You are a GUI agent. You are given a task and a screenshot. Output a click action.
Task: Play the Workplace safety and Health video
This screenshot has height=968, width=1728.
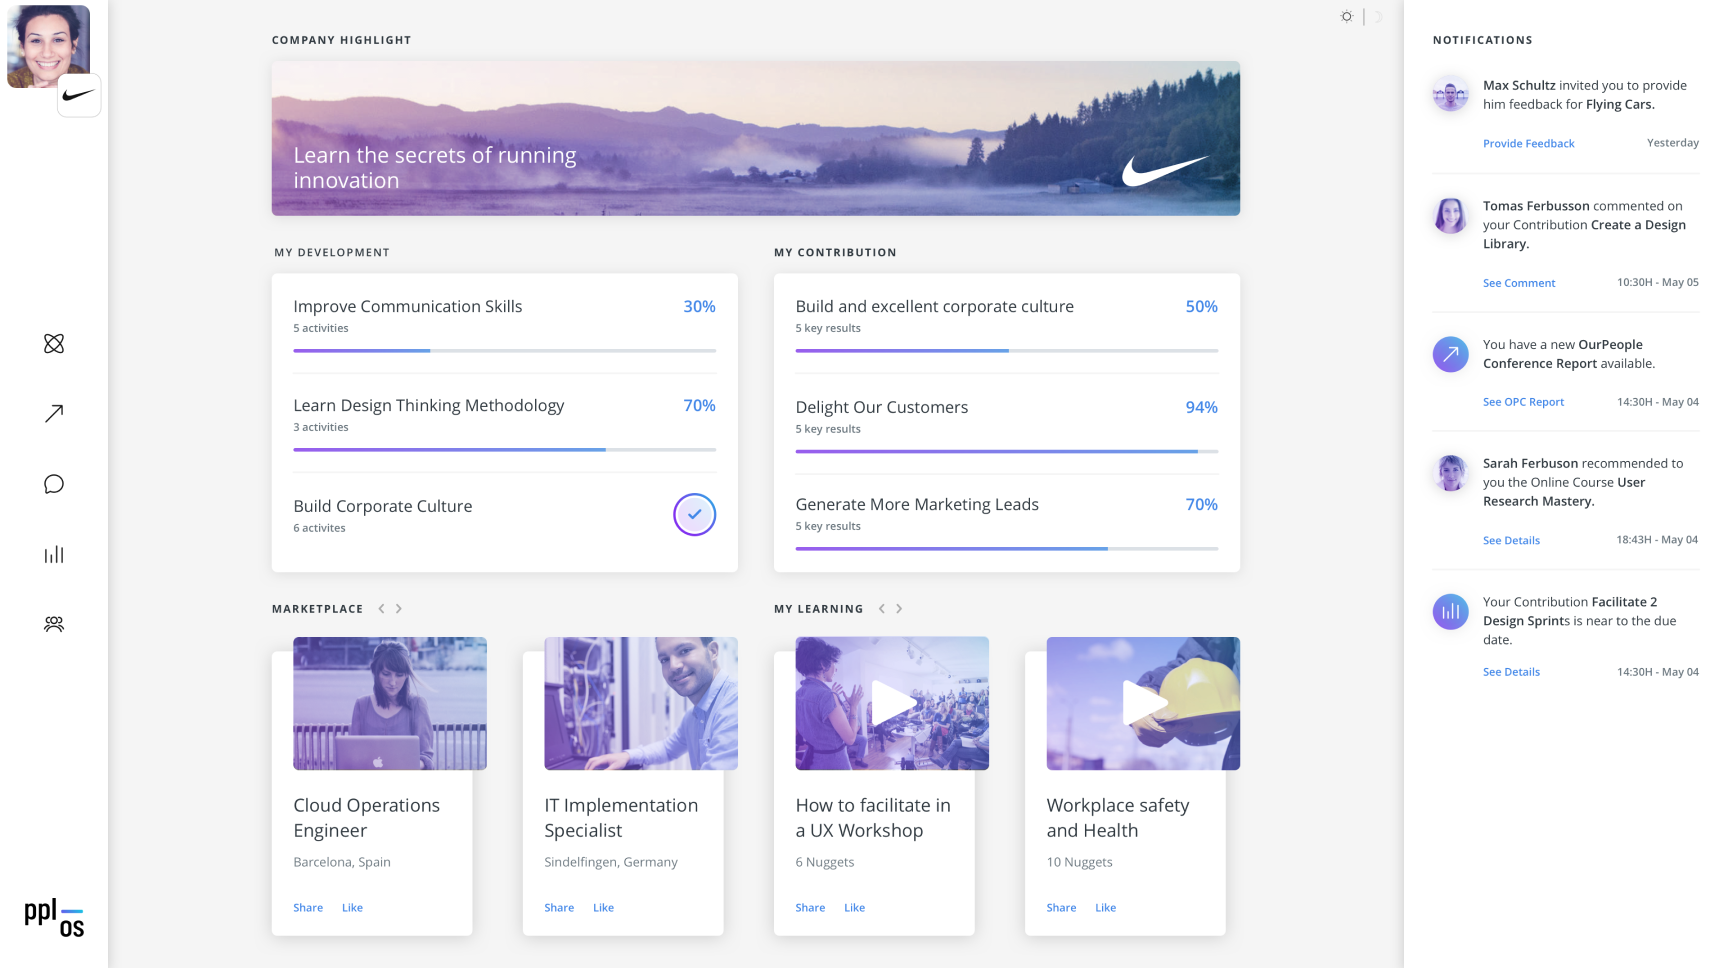1143,703
